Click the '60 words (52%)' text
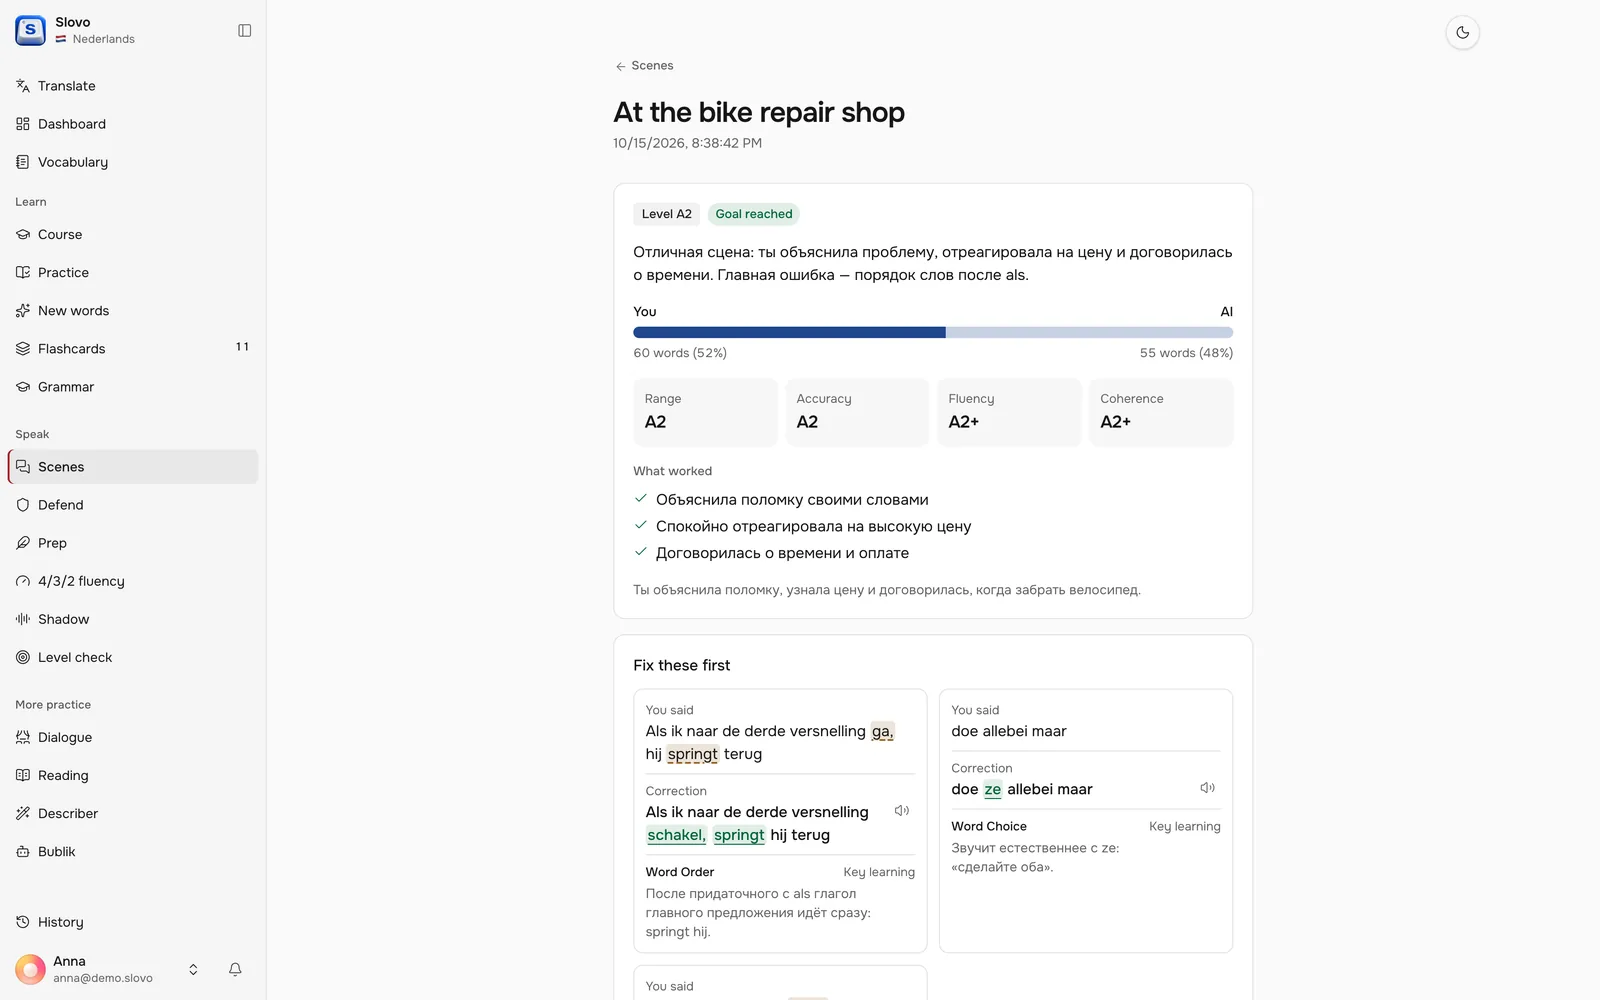1600x1000 pixels. point(680,353)
